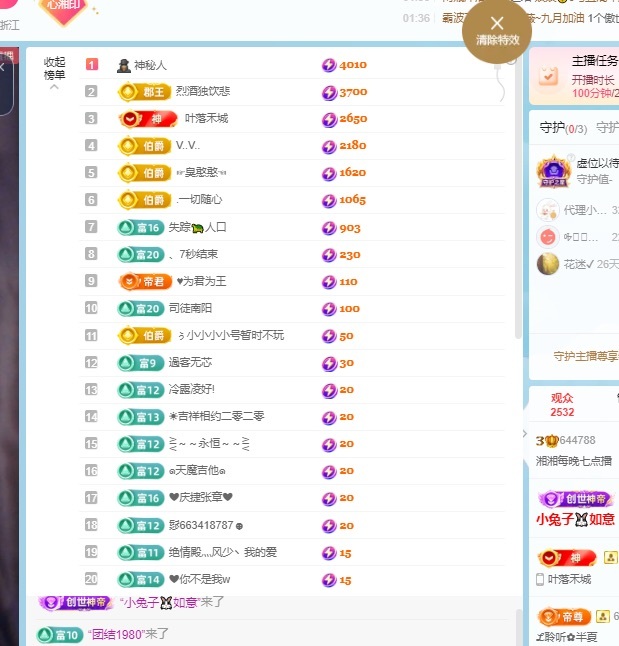
Task: Click the 心湘印 diamond badge at top
Action: (63, 10)
